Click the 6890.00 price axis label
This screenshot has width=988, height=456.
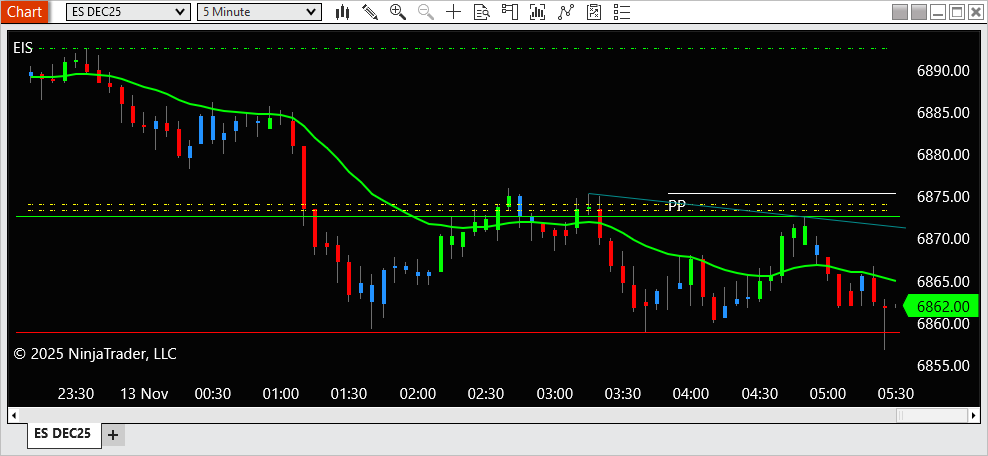pyautogui.click(x=943, y=71)
